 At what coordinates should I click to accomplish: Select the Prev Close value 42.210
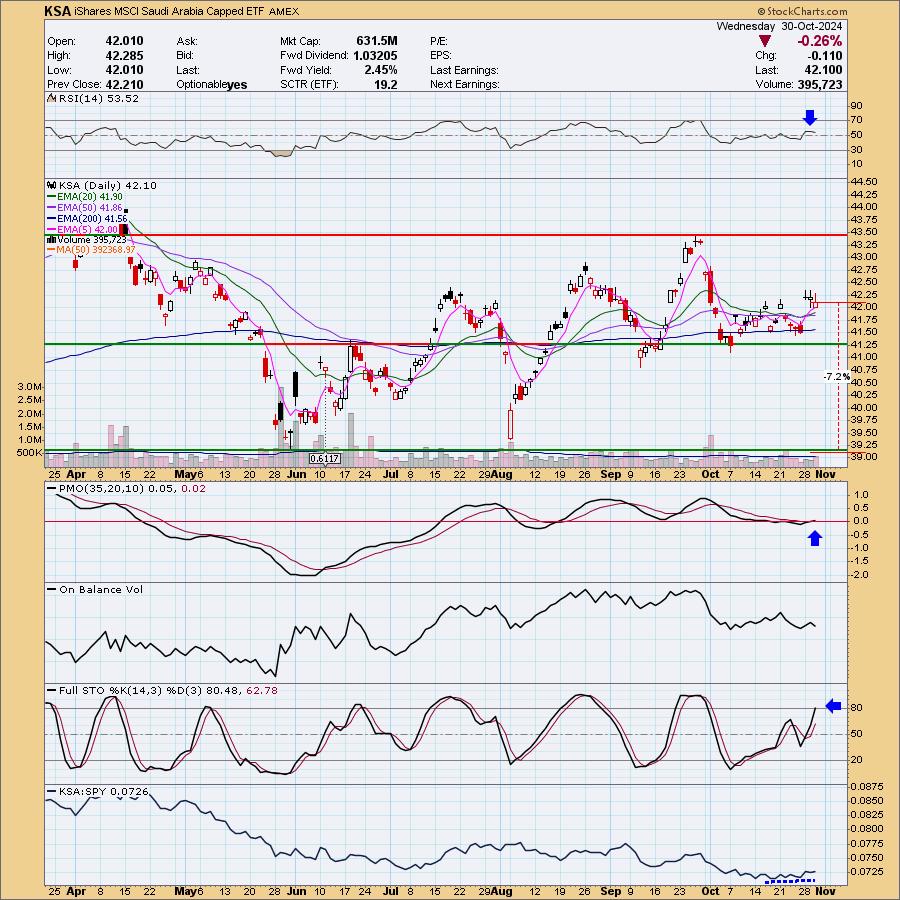pyautogui.click(x=124, y=84)
